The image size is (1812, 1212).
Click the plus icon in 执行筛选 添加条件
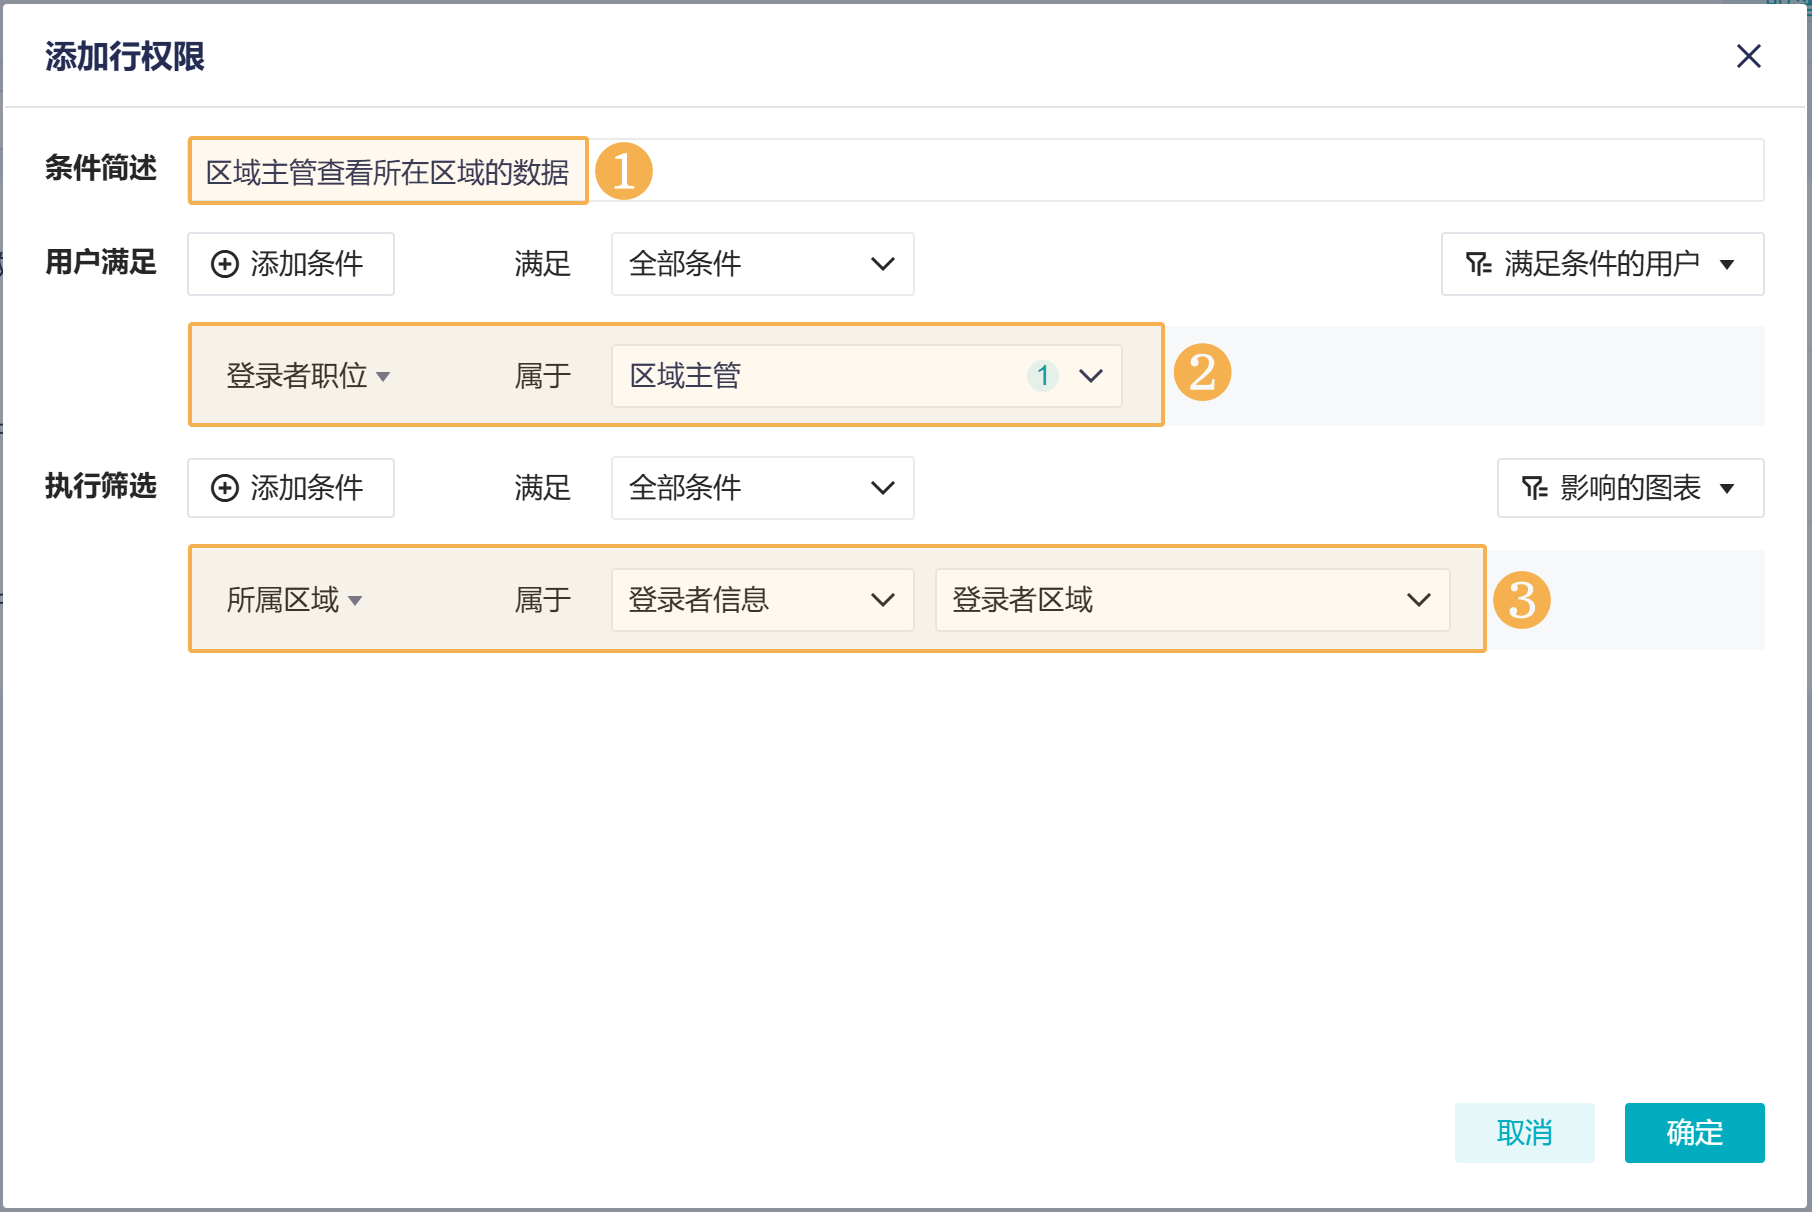(225, 488)
